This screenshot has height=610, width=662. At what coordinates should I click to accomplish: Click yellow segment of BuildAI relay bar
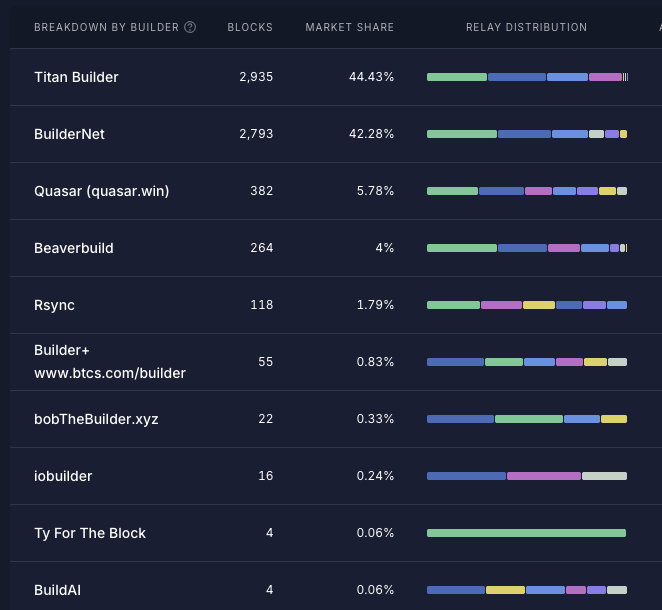pos(505,590)
